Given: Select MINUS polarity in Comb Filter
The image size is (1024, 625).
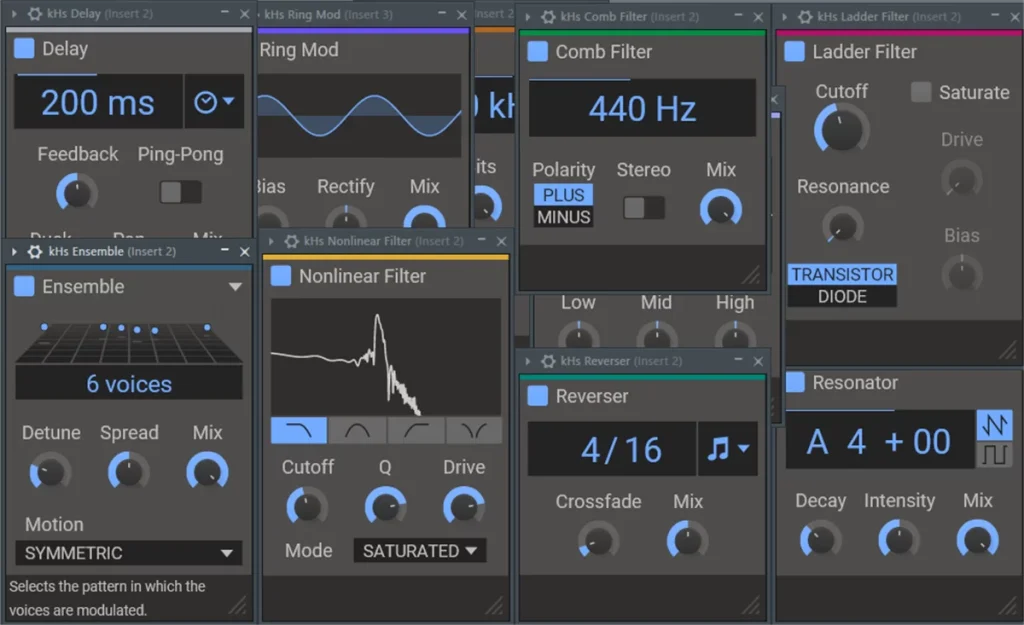Looking at the screenshot, I should click(x=563, y=217).
